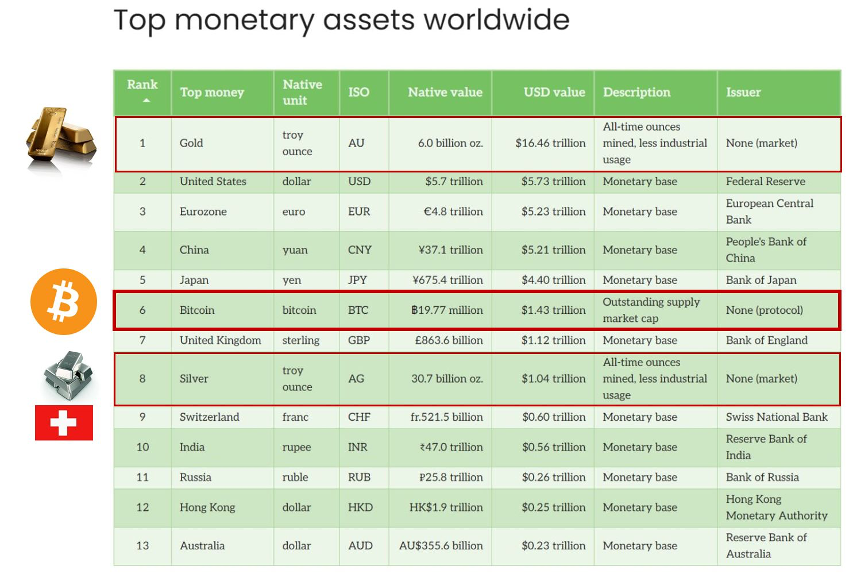
Task: Sort by Rank column header
Action: tap(142, 92)
